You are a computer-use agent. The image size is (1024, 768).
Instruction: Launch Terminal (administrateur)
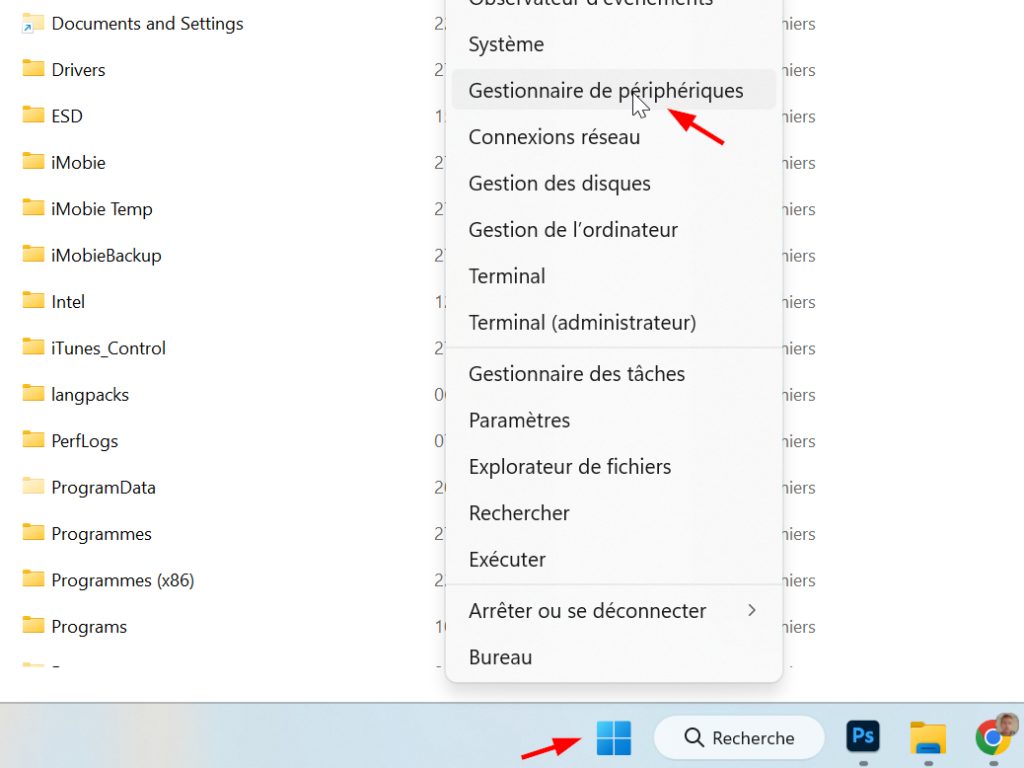[613, 322]
